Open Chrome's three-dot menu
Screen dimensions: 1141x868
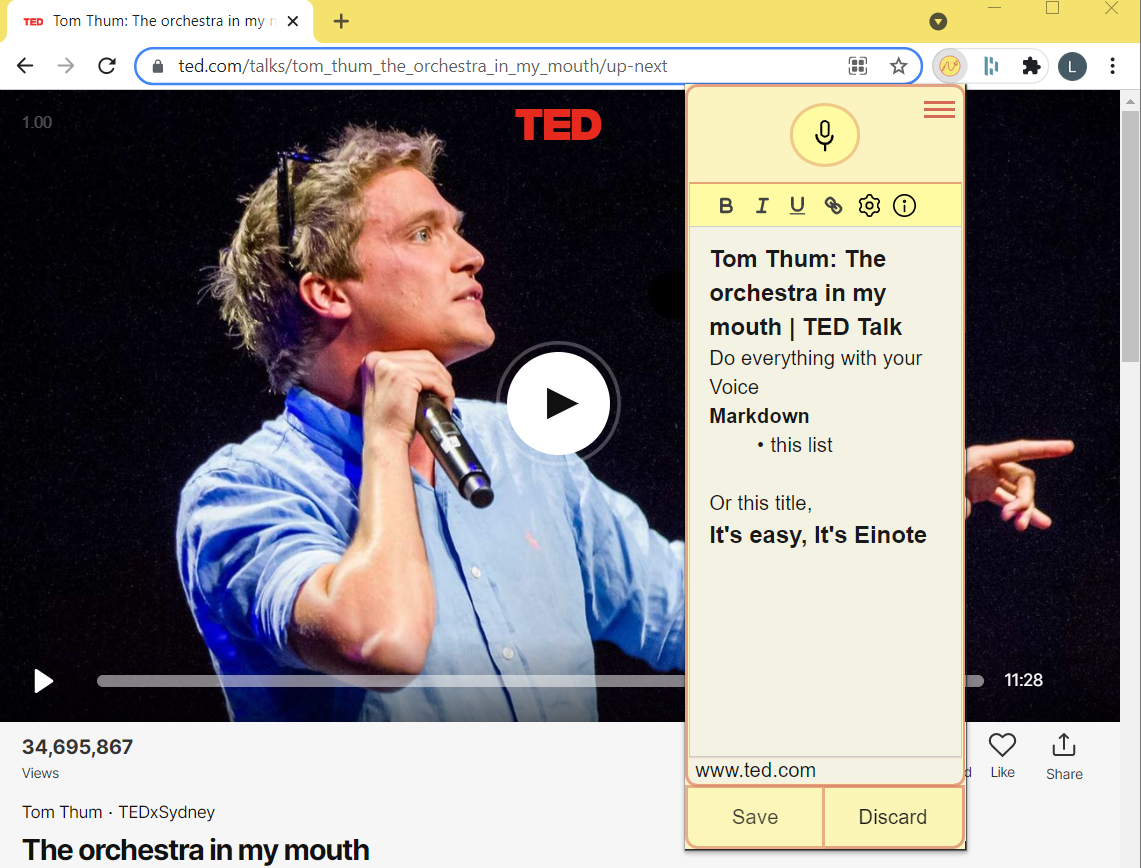coord(1112,66)
